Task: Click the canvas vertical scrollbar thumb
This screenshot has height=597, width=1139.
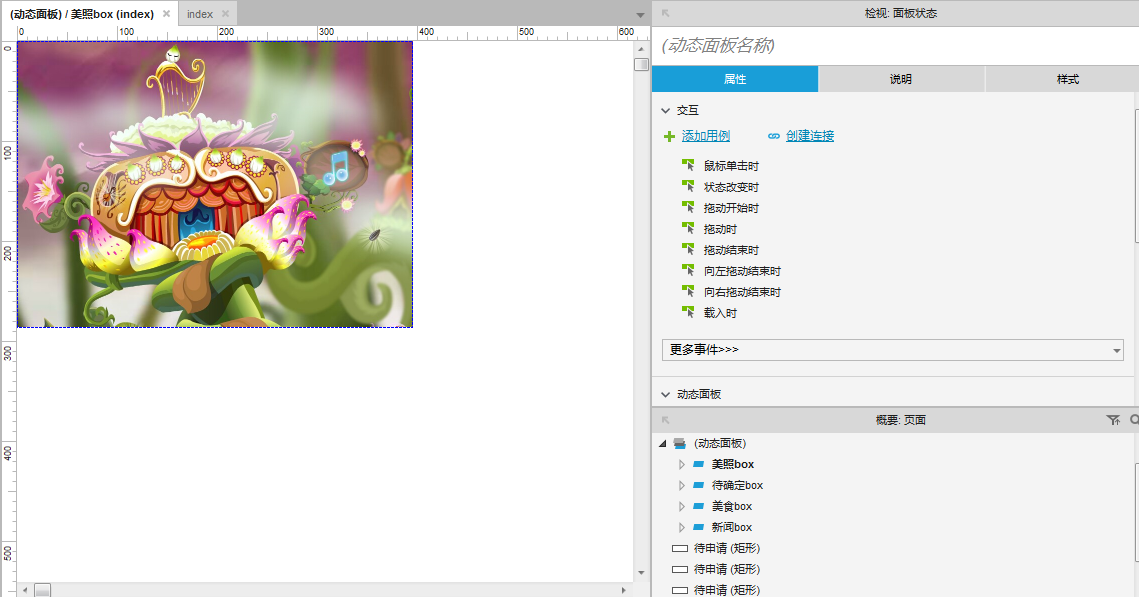Action: coord(641,65)
